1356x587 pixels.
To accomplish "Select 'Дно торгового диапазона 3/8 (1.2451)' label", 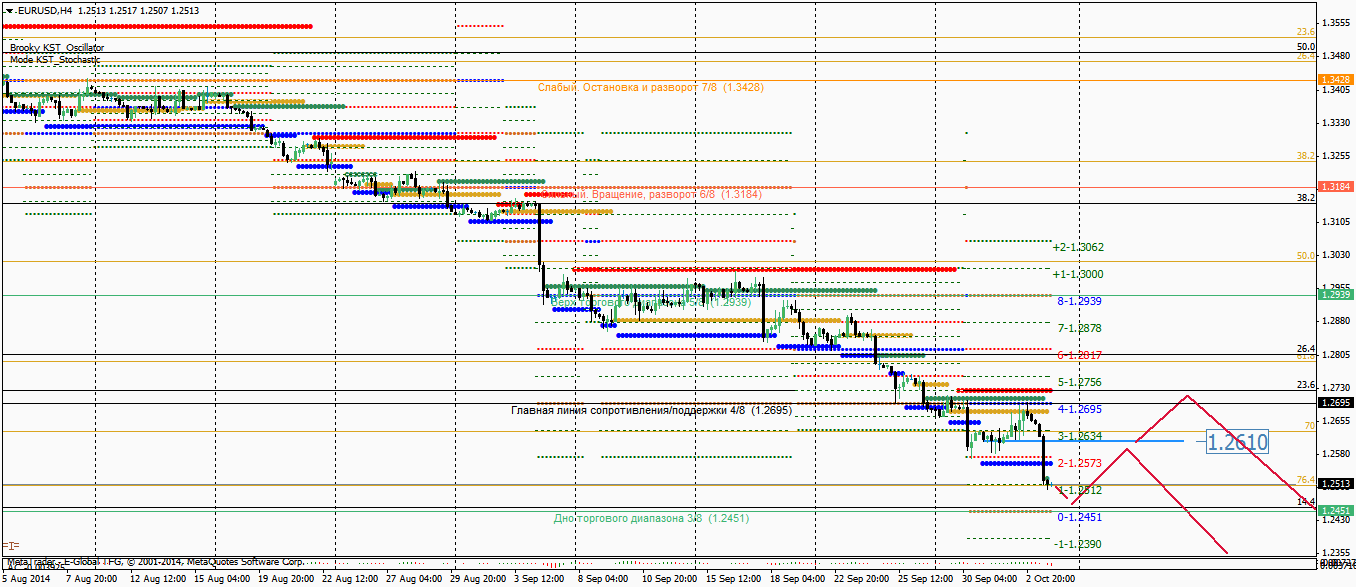I will coord(651,518).
